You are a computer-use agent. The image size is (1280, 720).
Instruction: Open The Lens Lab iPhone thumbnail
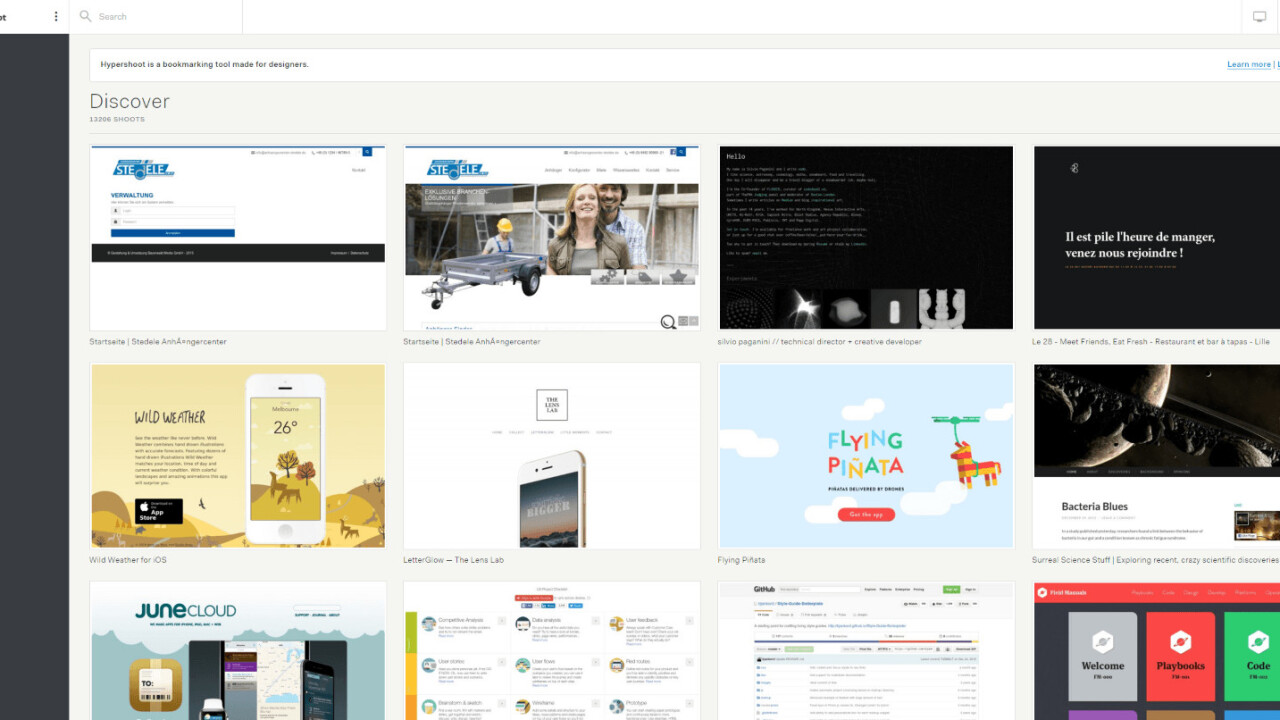[552, 455]
